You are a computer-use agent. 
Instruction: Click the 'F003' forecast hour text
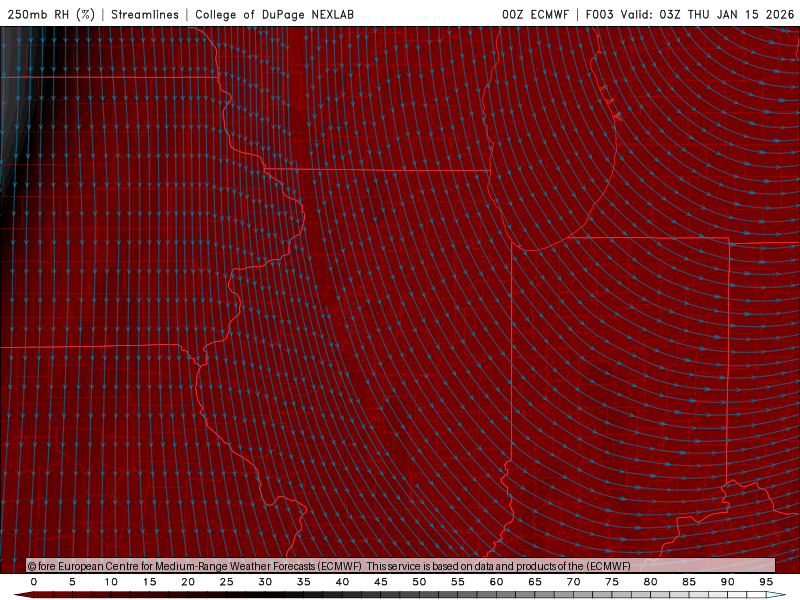point(599,14)
